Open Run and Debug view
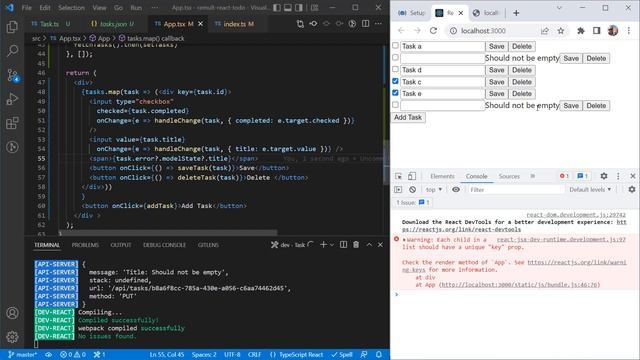This screenshot has height=360, width=640. click(12, 99)
